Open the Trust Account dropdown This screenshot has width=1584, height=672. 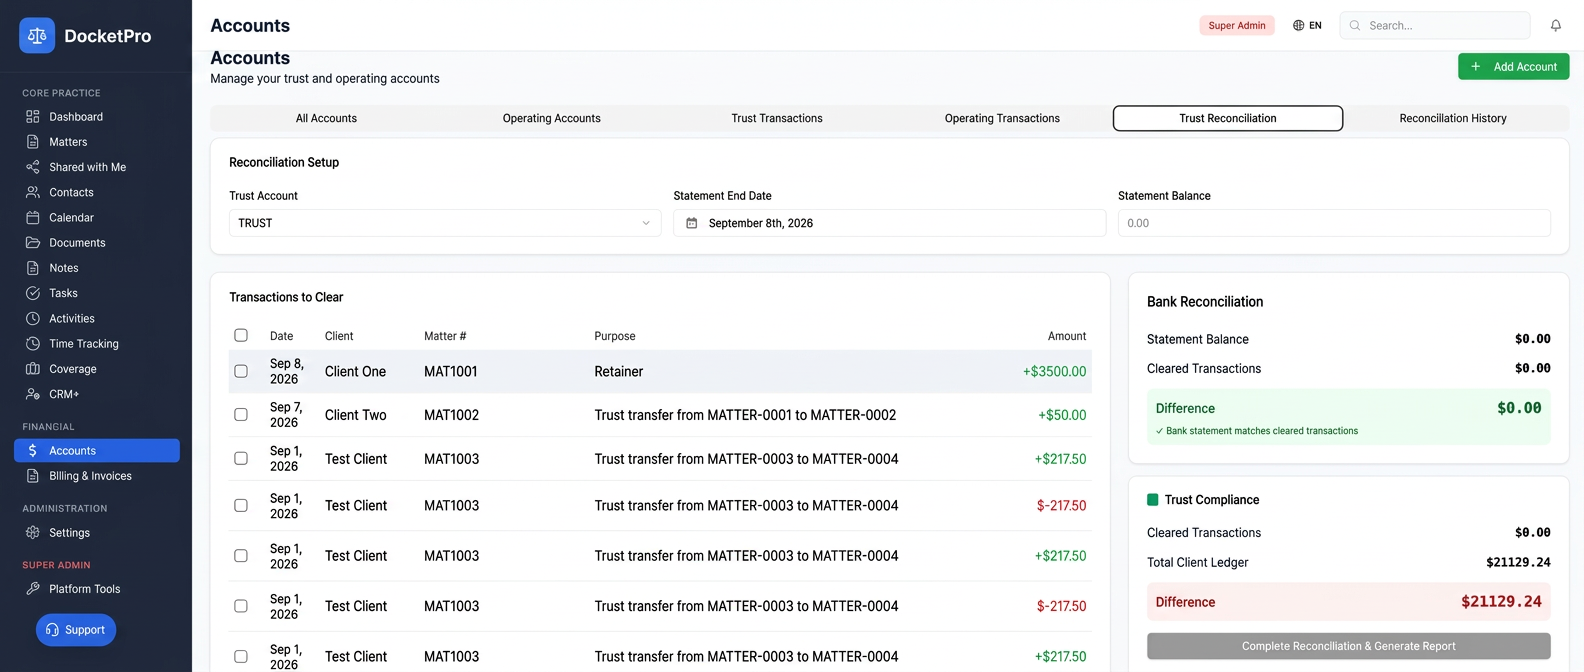[x=445, y=223]
